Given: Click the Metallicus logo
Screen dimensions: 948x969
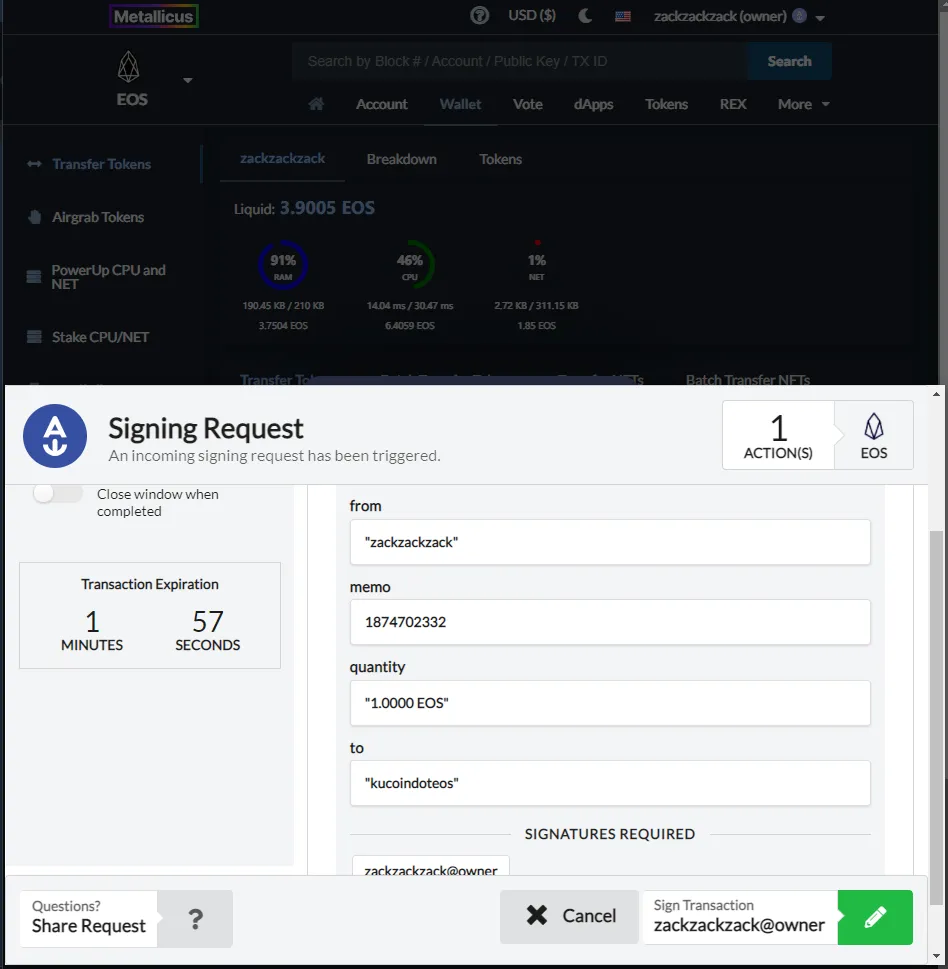Looking at the screenshot, I should (x=154, y=16).
